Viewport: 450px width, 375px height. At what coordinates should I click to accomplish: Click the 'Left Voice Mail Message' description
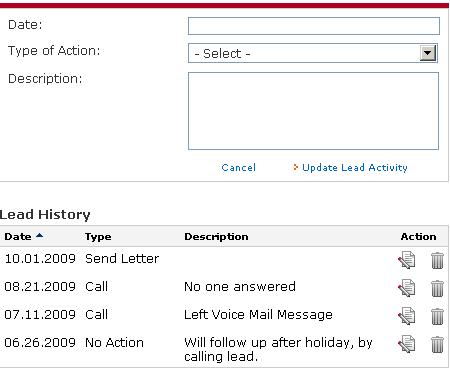pyautogui.click(x=258, y=315)
